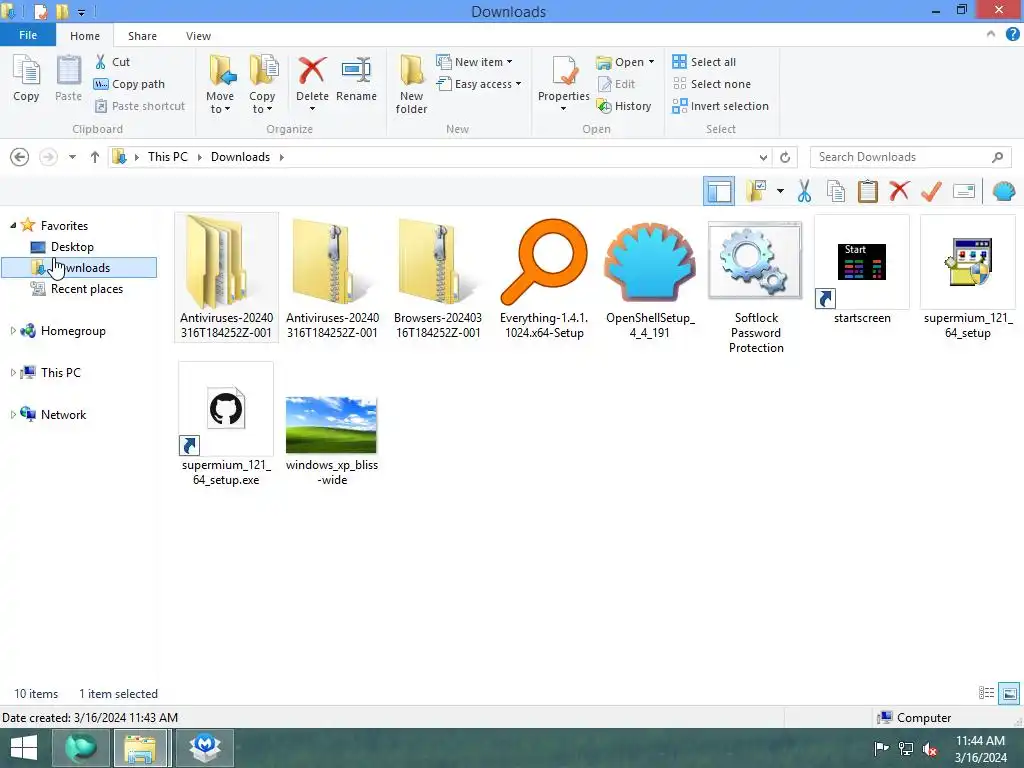1024x768 pixels.
Task: Collapse the Favorites tree node
Action: [13, 225]
